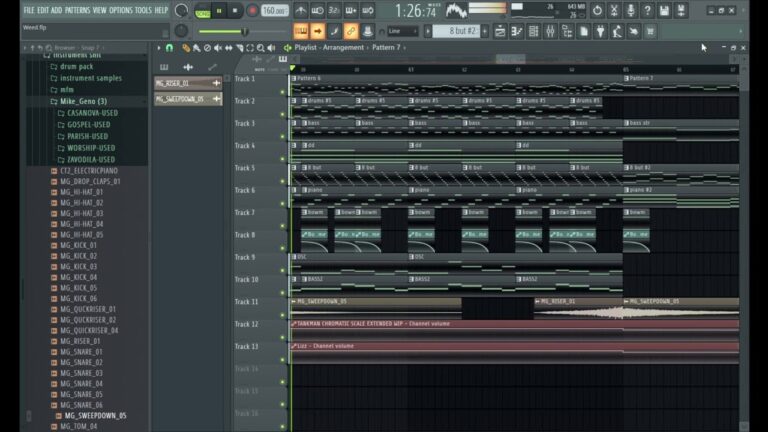Expand the WORSHIP-USED folder

point(91,148)
